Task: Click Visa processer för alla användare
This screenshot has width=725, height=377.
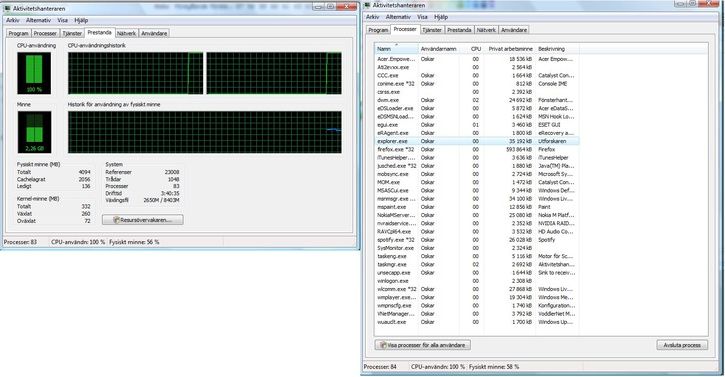Action: pyautogui.click(x=423, y=345)
